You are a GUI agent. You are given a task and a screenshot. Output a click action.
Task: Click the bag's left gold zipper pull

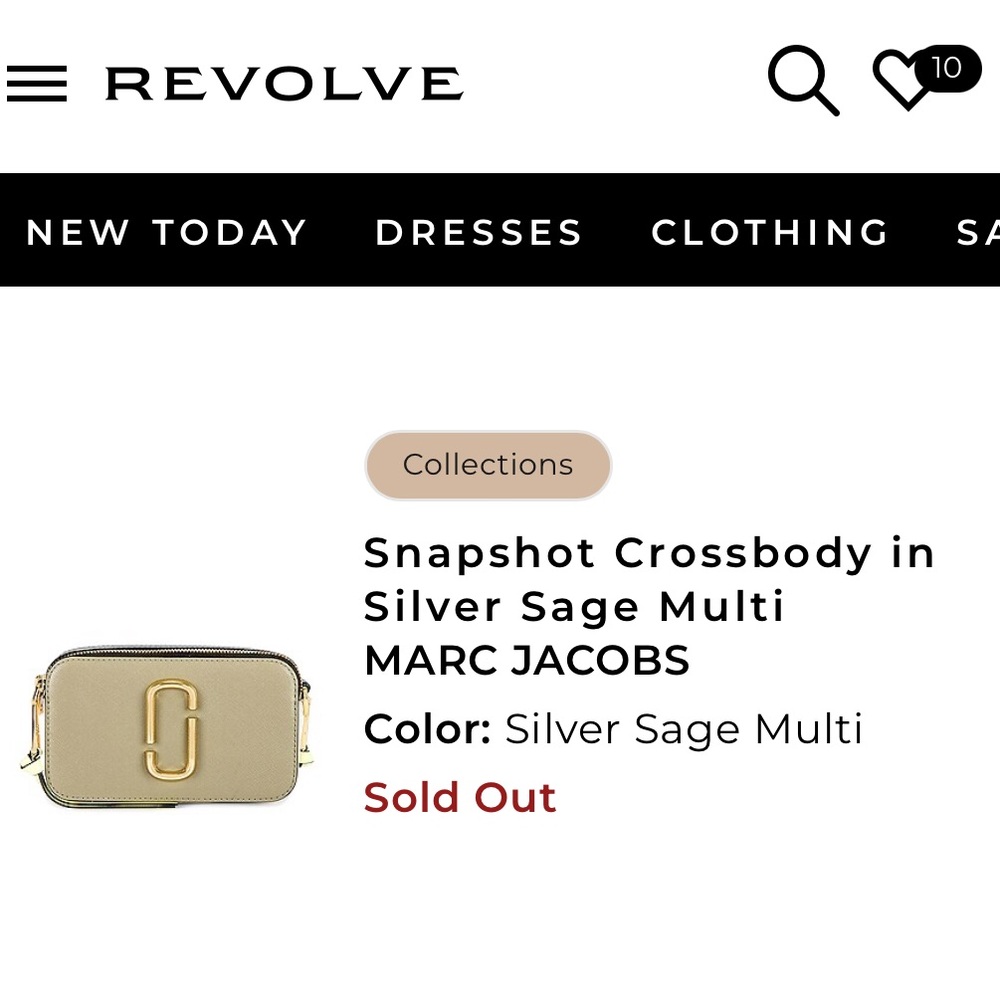coord(33,726)
